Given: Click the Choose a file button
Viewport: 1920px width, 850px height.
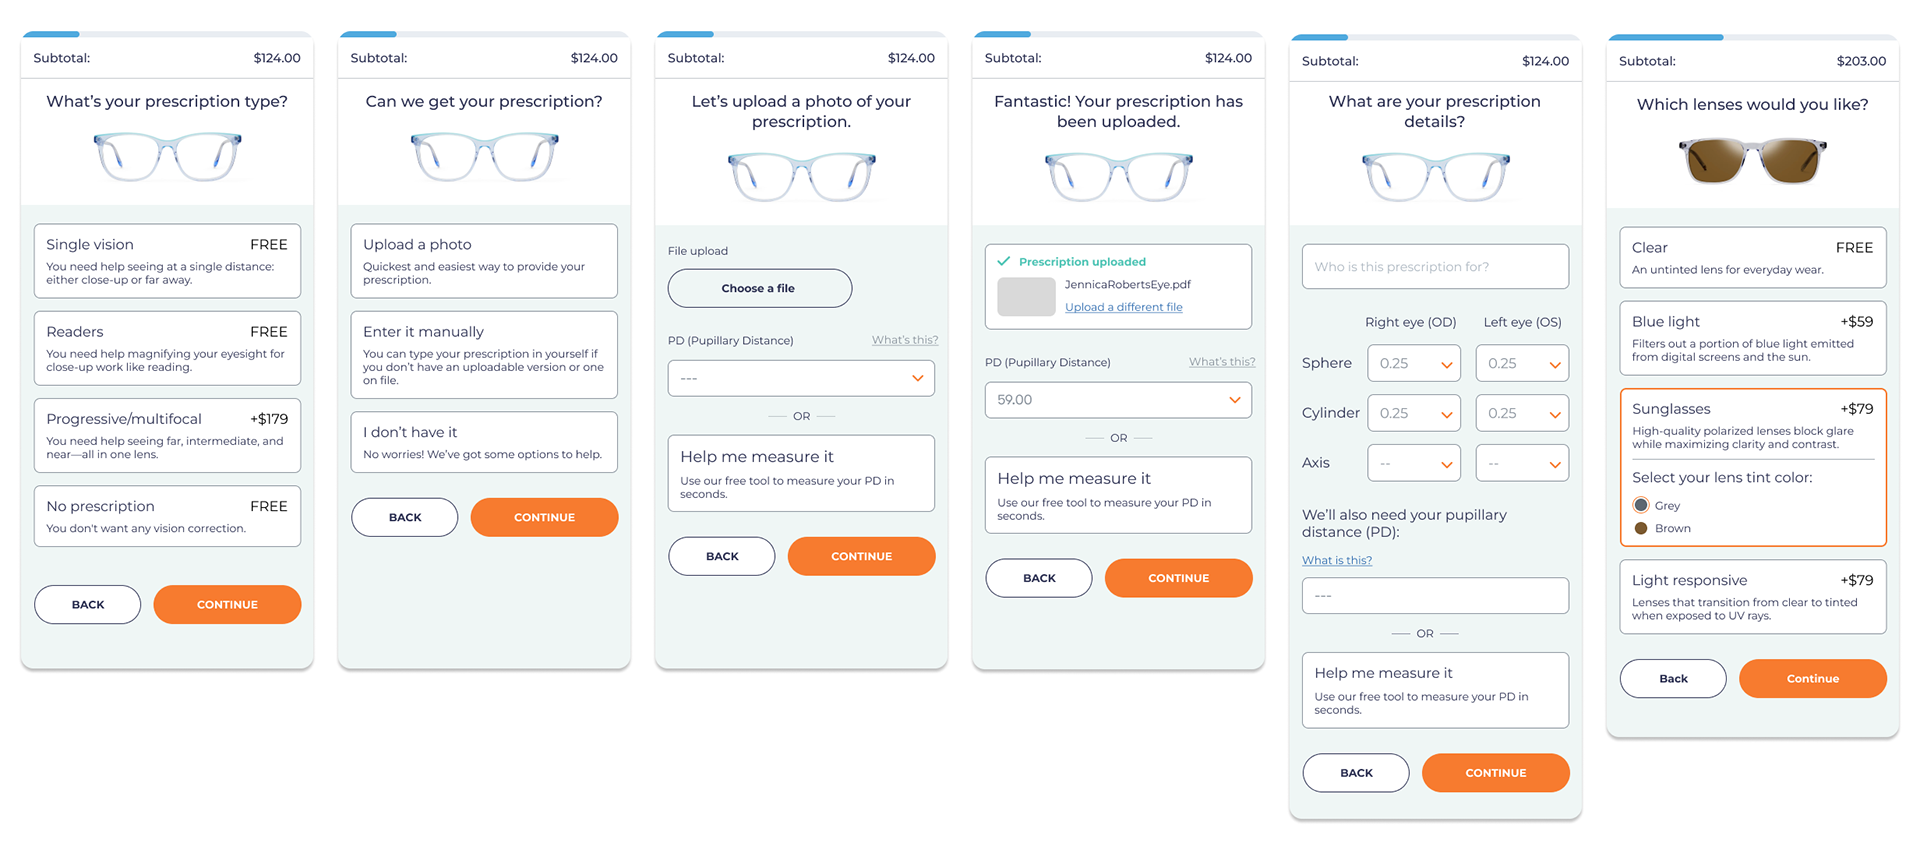Looking at the screenshot, I should [760, 288].
